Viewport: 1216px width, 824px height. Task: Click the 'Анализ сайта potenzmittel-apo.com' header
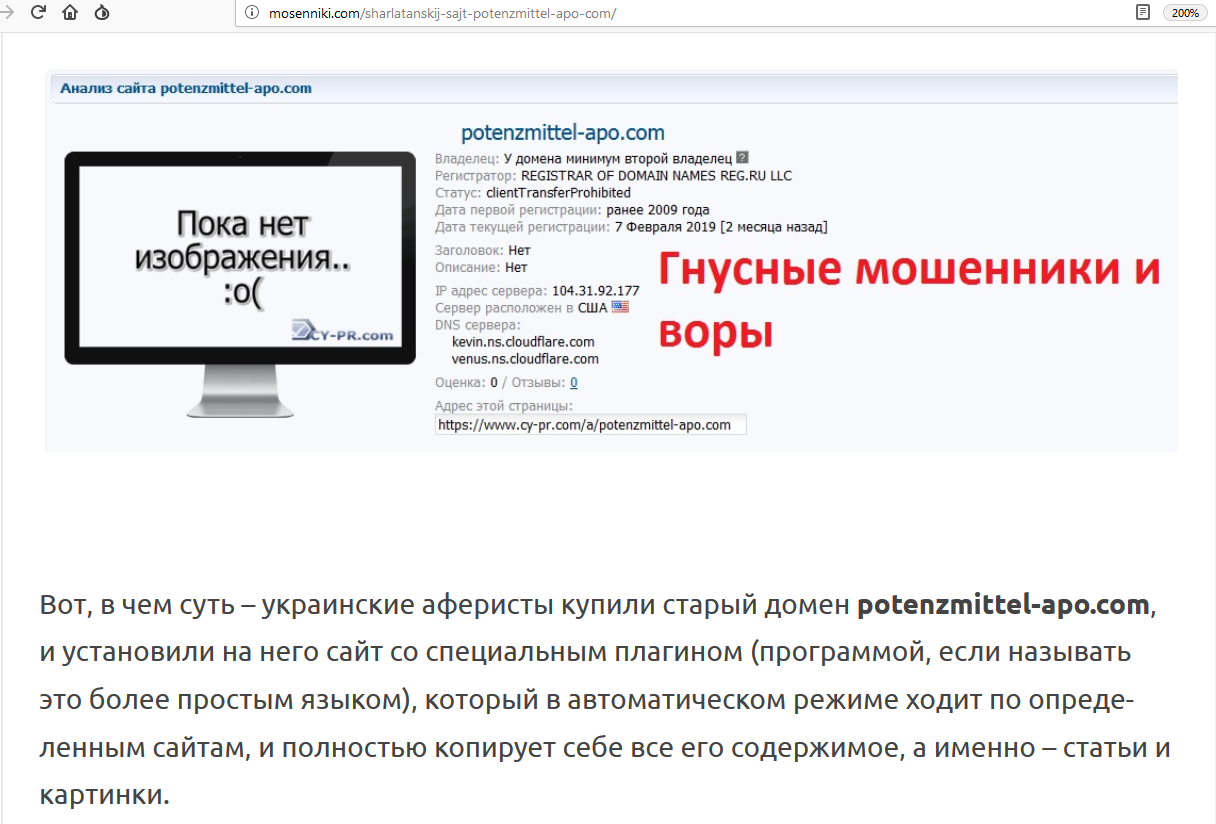[186, 88]
